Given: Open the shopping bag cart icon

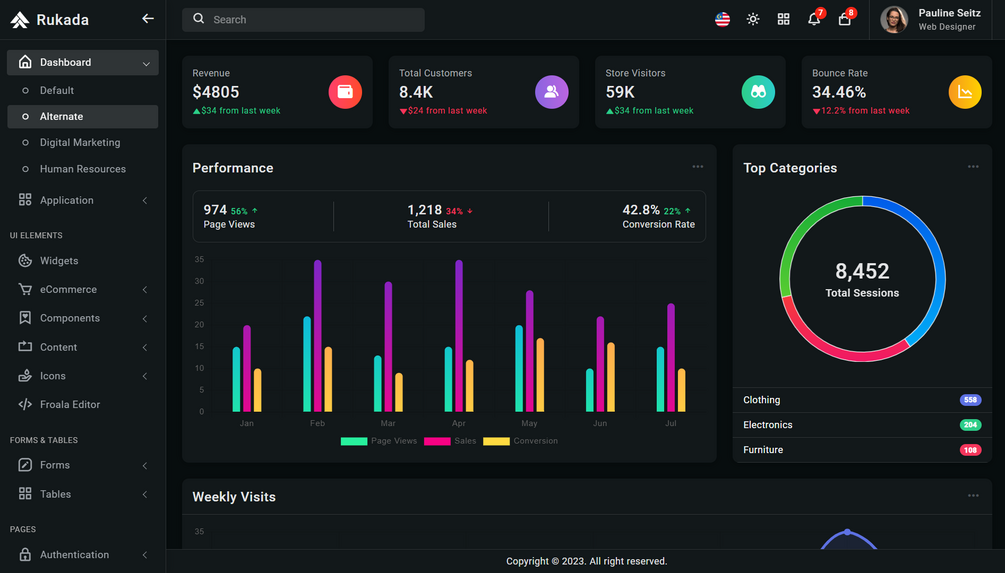Looking at the screenshot, I should coord(846,17).
